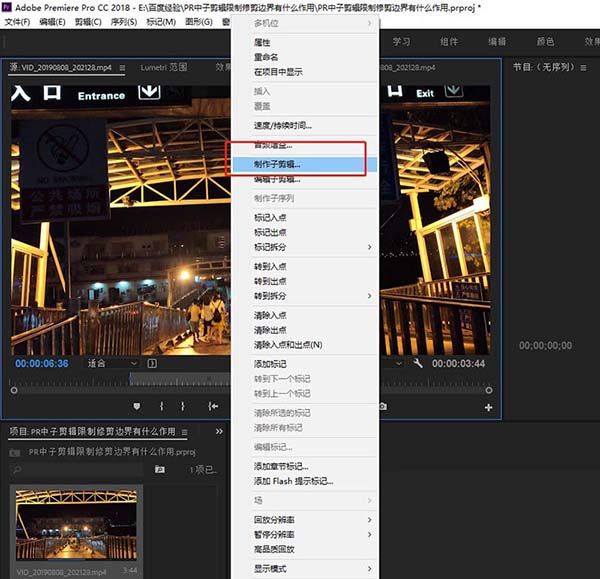
Task: Click the button editor plus icon
Action: pos(488,408)
